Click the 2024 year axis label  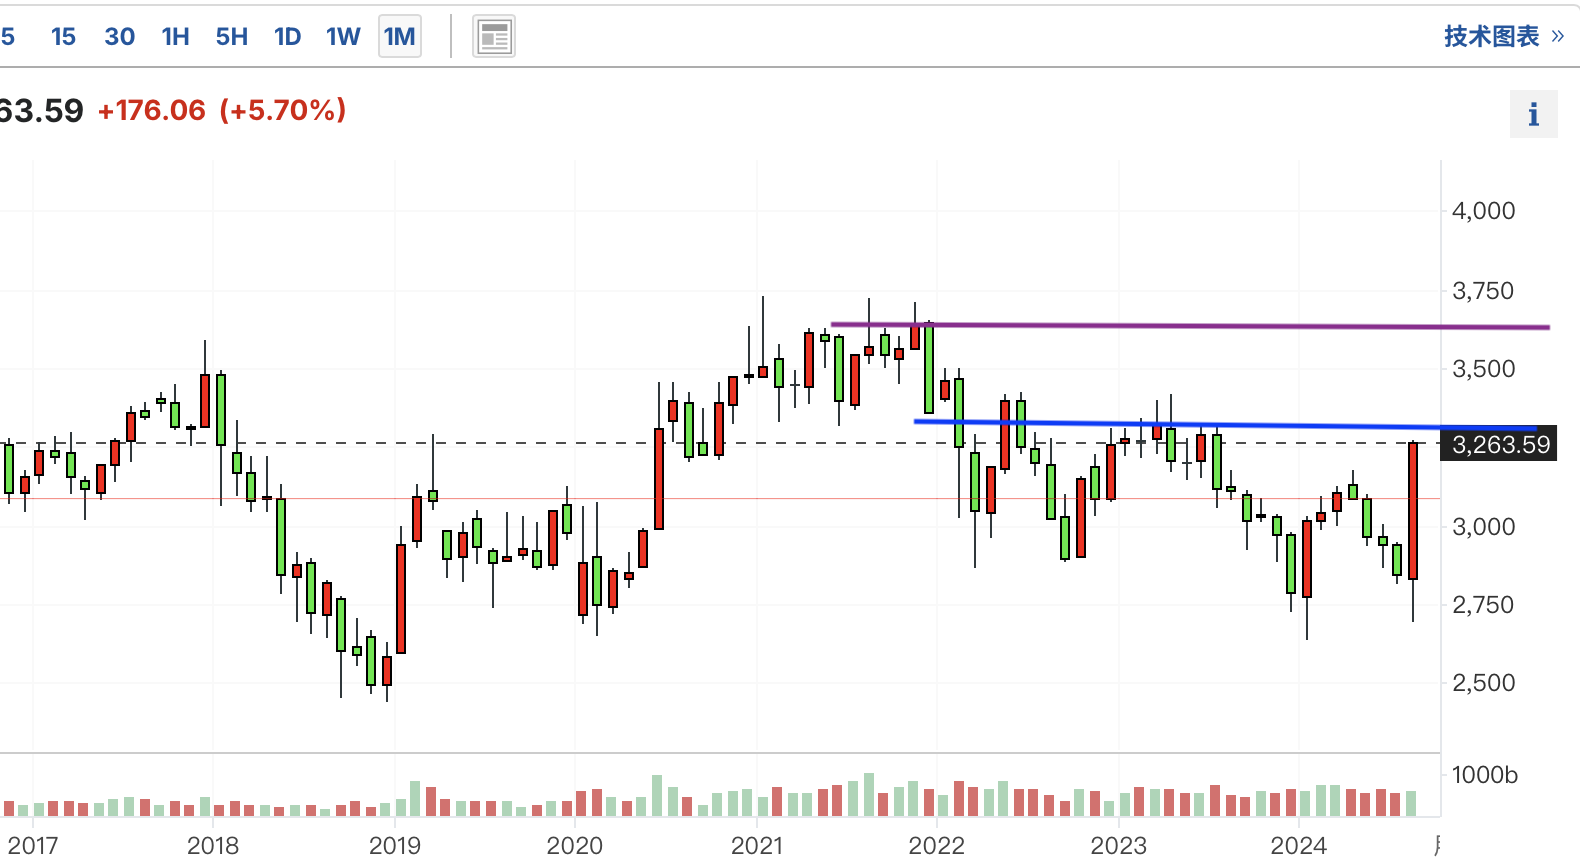pos(1298,846)
